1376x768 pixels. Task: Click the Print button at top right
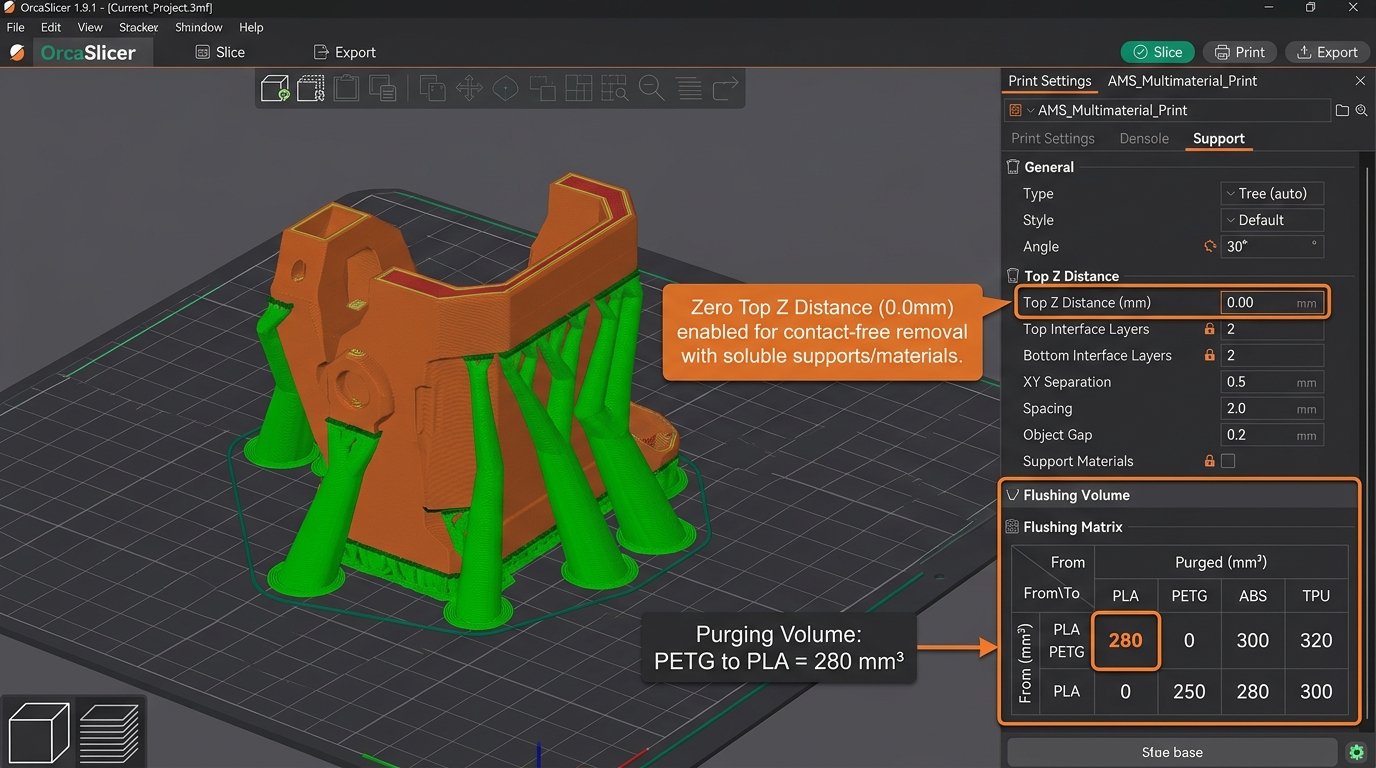[1239, 52]
